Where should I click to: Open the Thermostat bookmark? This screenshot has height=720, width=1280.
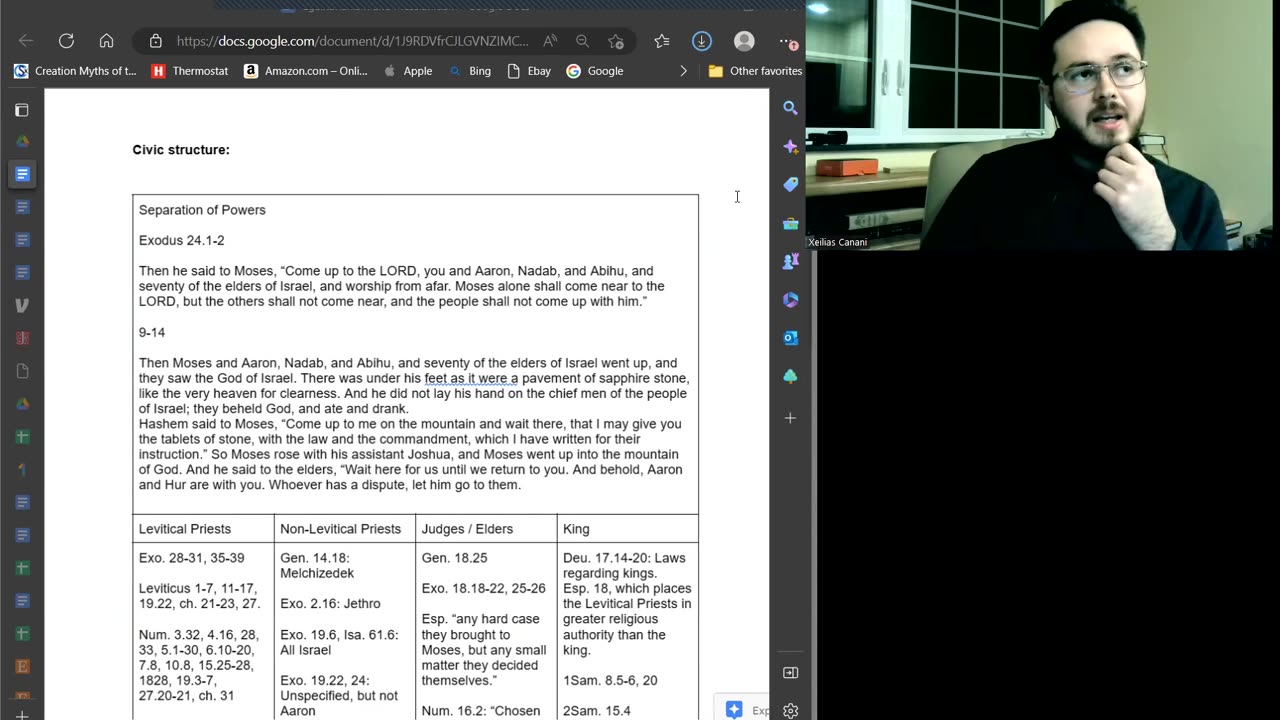(190, 71)
